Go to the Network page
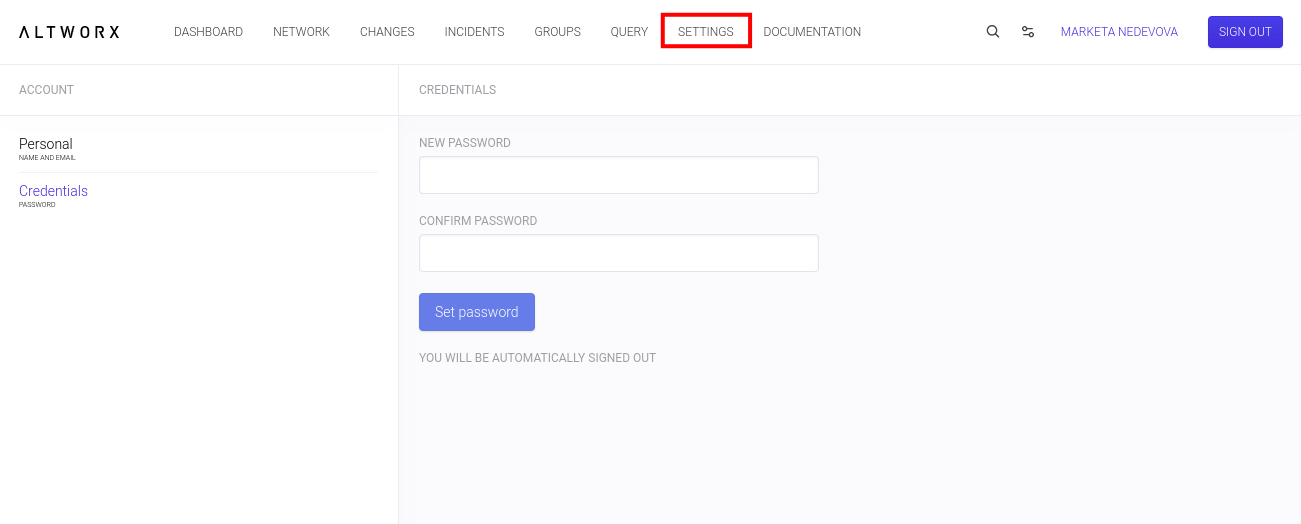 point(301,32)
